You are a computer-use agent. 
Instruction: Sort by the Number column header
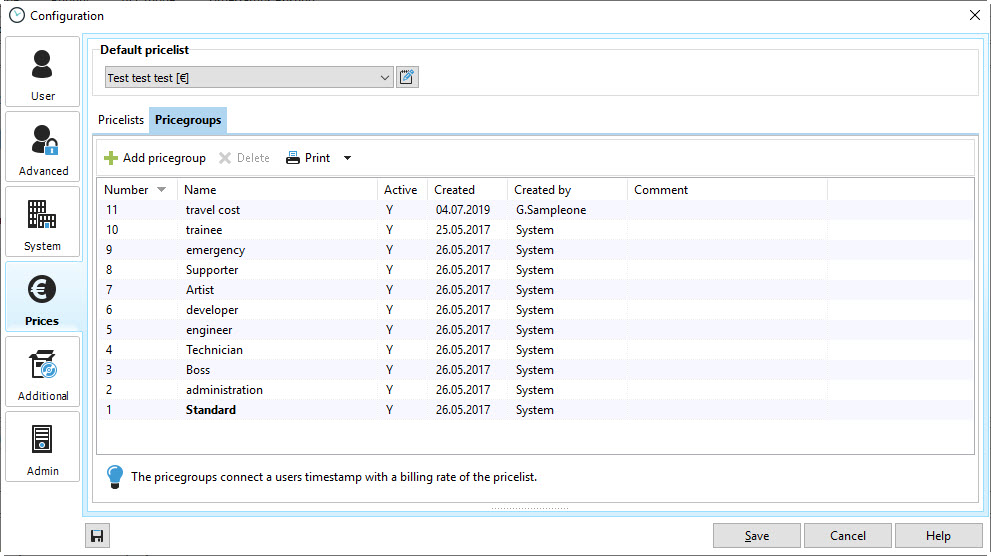point(127,190)
